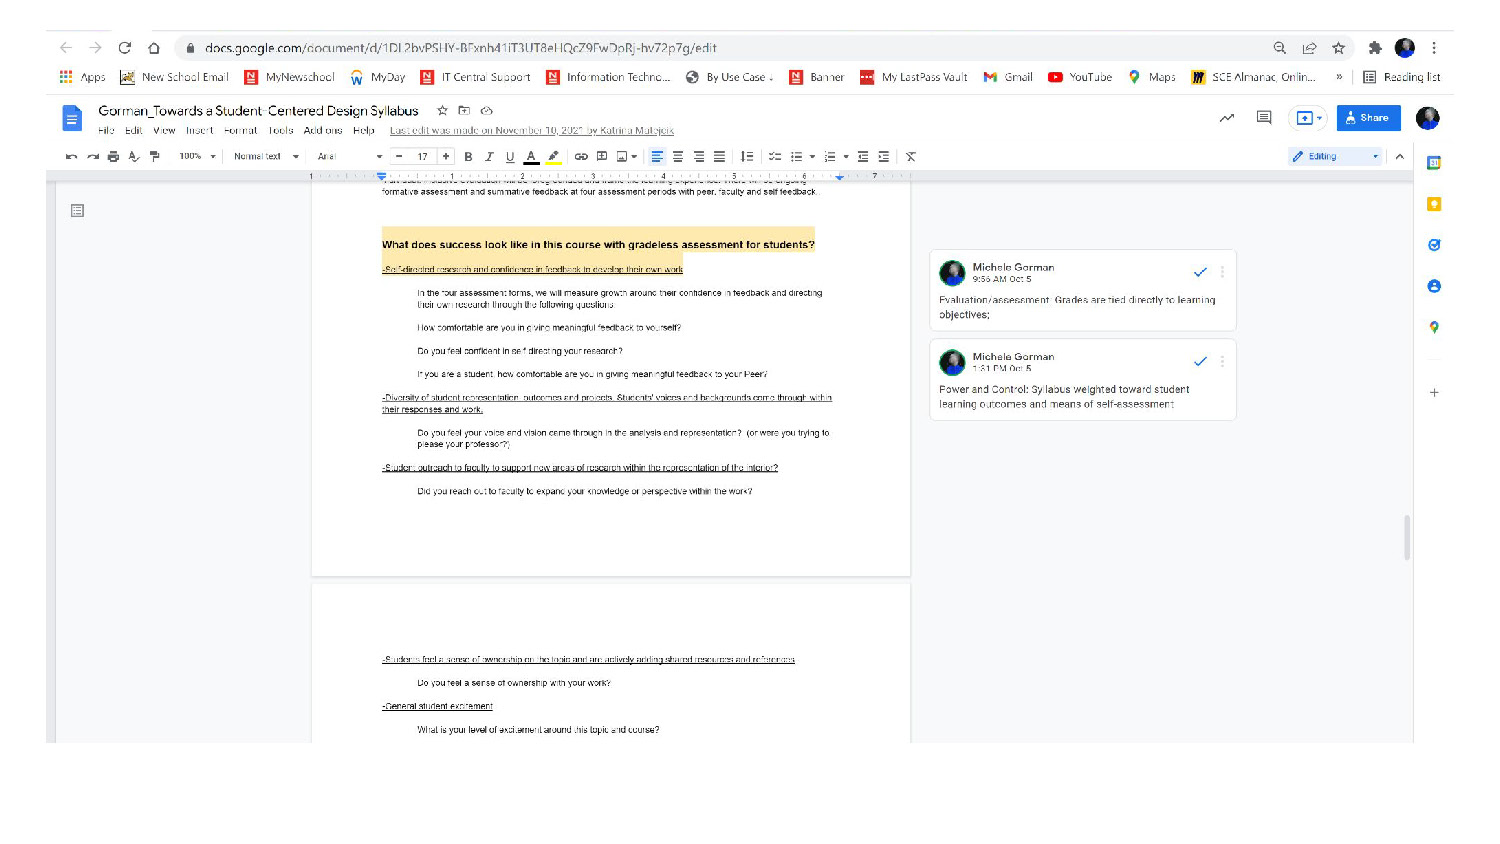Open the zoom 100% dropdown
The height and width of the screenshot is (844, 1500).
point(197,157)
